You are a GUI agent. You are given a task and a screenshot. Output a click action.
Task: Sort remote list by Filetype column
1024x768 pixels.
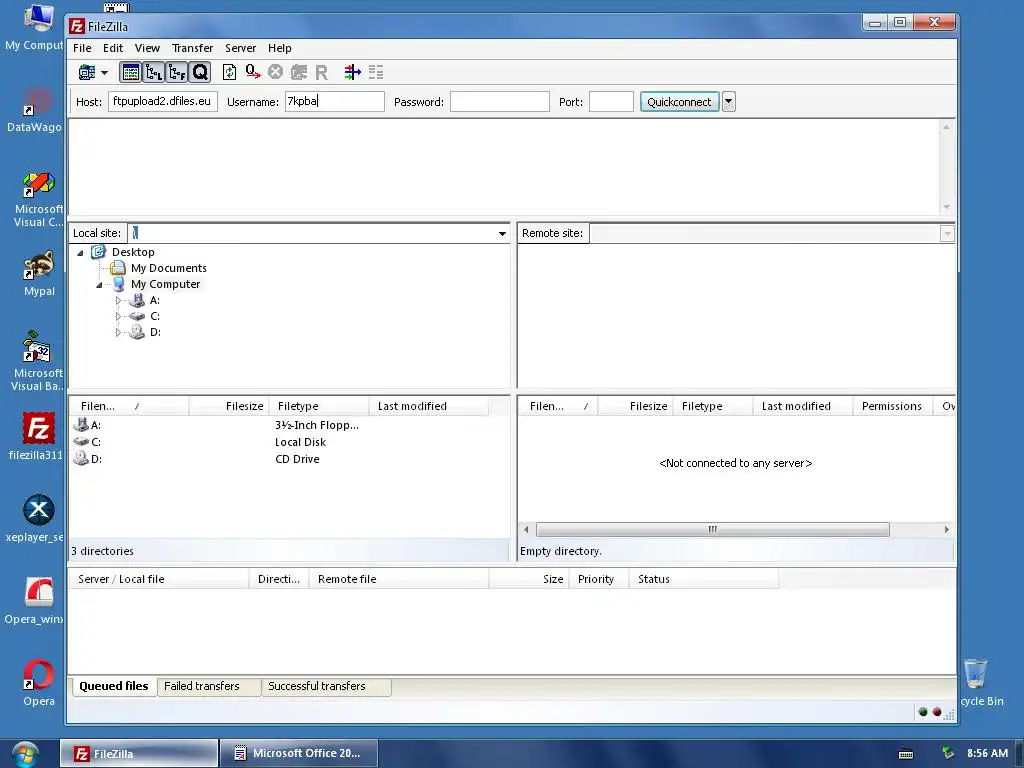[713, 406]
